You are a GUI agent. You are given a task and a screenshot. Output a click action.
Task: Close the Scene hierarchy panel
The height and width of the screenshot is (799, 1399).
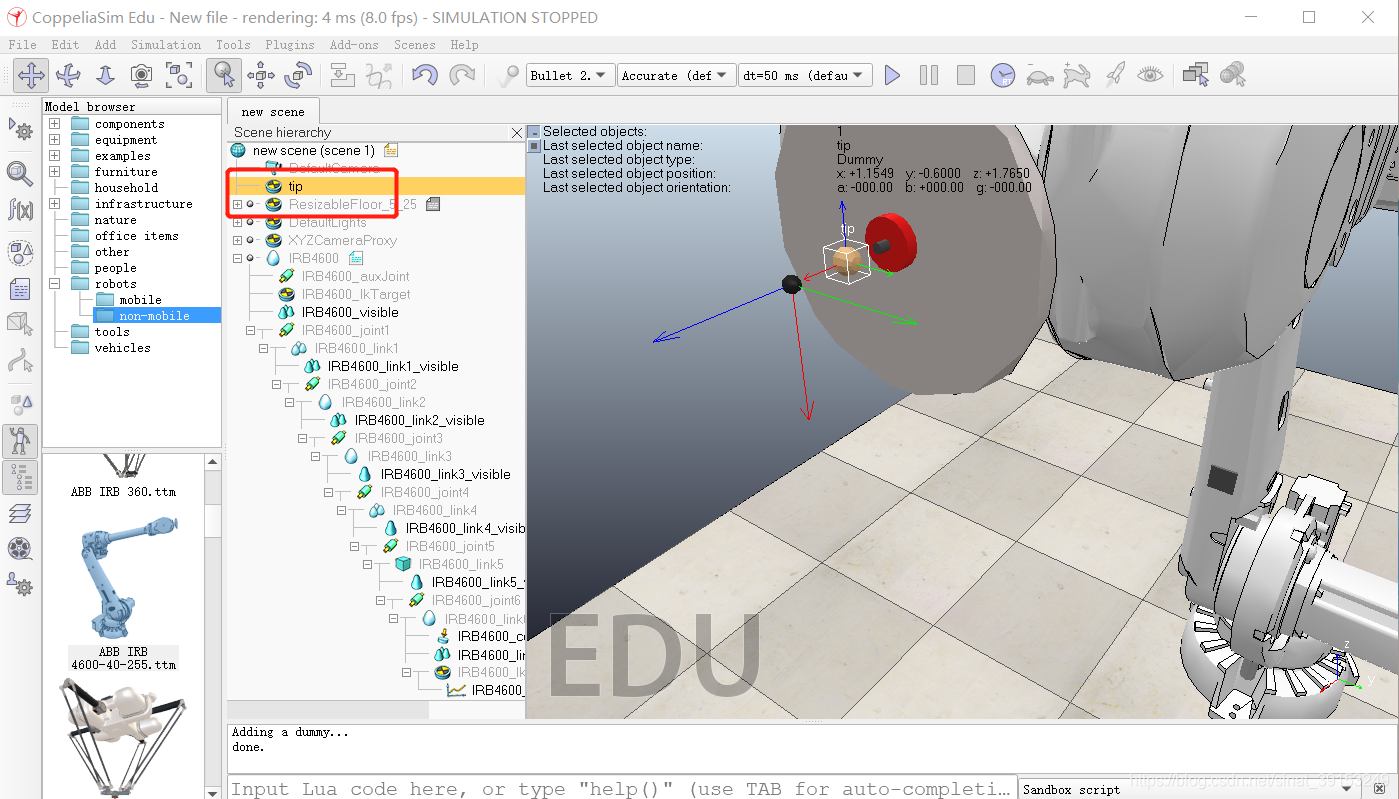tap(516, 132)
